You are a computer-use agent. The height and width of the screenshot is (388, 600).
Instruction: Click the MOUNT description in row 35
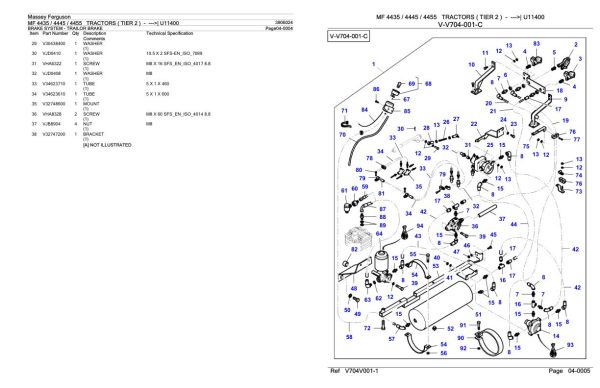pyautogui.click(x=91, y=104)
